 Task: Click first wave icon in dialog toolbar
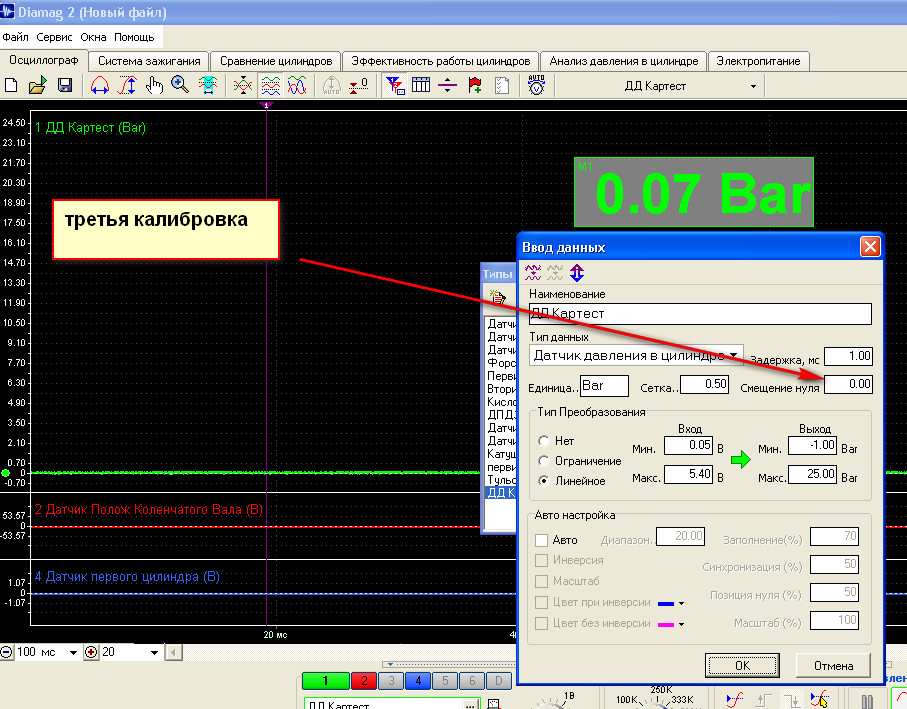(x=533, y=272)
